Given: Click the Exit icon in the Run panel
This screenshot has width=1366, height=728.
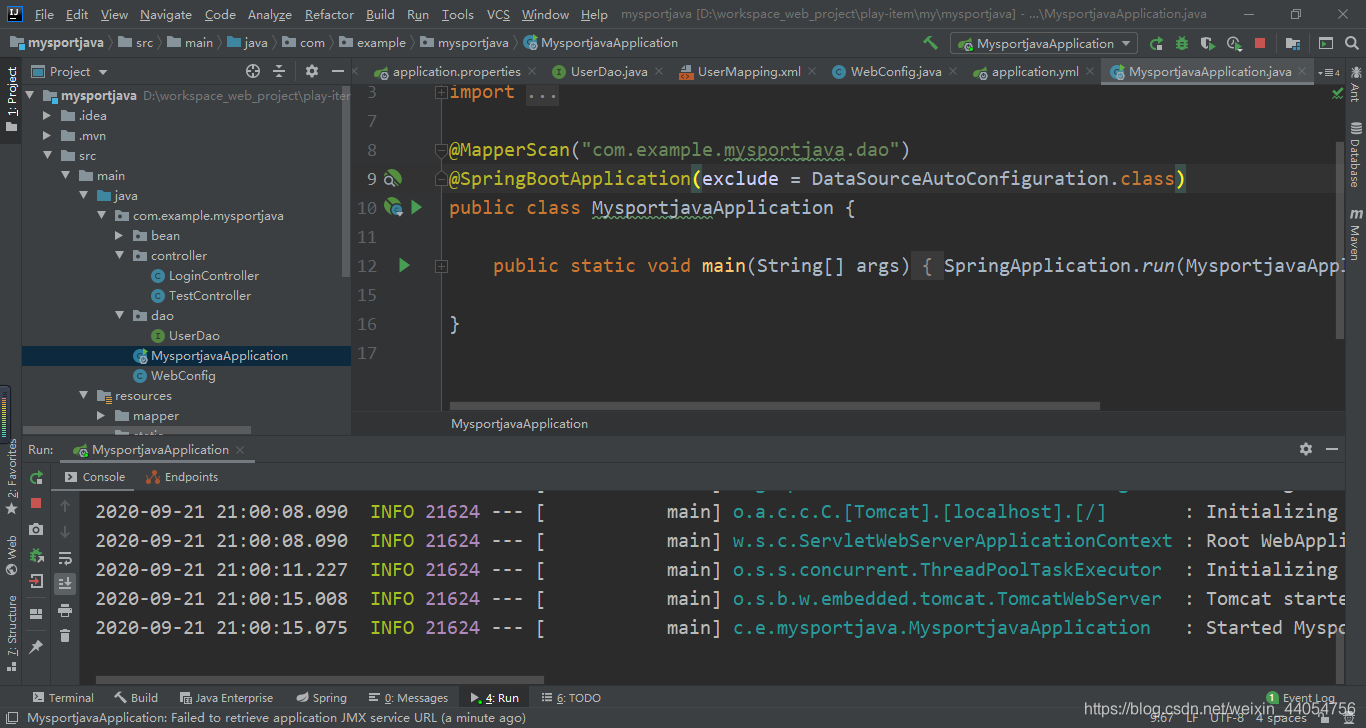Looking at the screenshot, I should pyautogui.click(x=36, y=581).
